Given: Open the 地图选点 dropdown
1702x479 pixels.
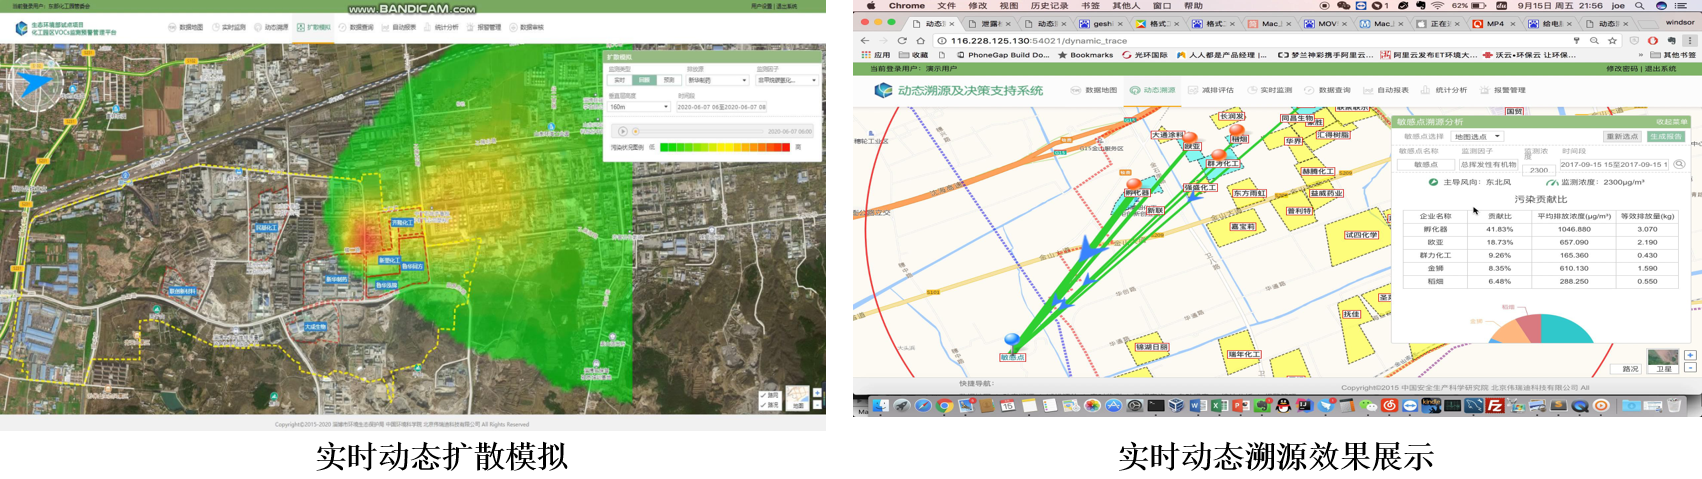Looking at the screenshot, I should pyautogui.click(x=1477, y=136).
